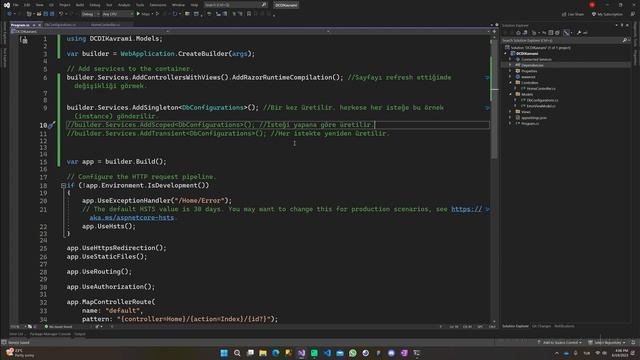Open the Any CPU platform dropdown
Image resolution: width=640 pixels, height=360 pixels.
tap(118, 14)
